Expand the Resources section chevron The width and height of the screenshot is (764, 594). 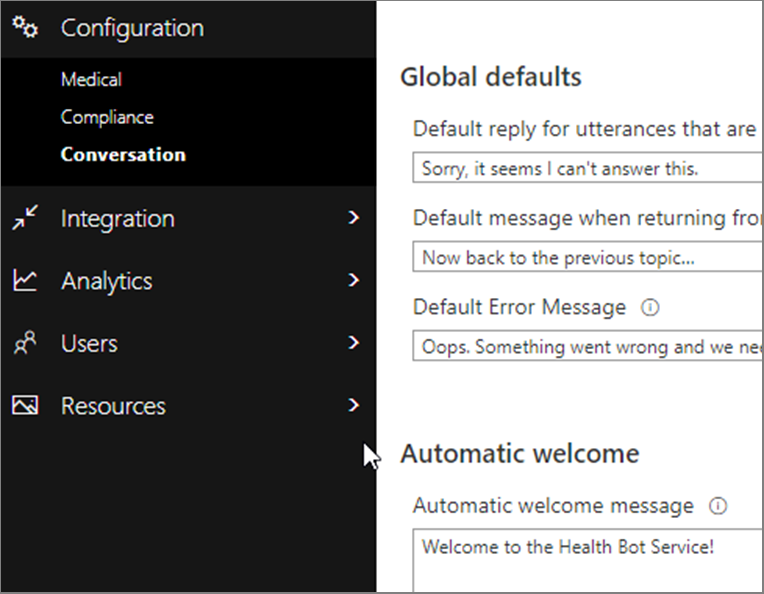pyautogui.click(x=353, y=405)
